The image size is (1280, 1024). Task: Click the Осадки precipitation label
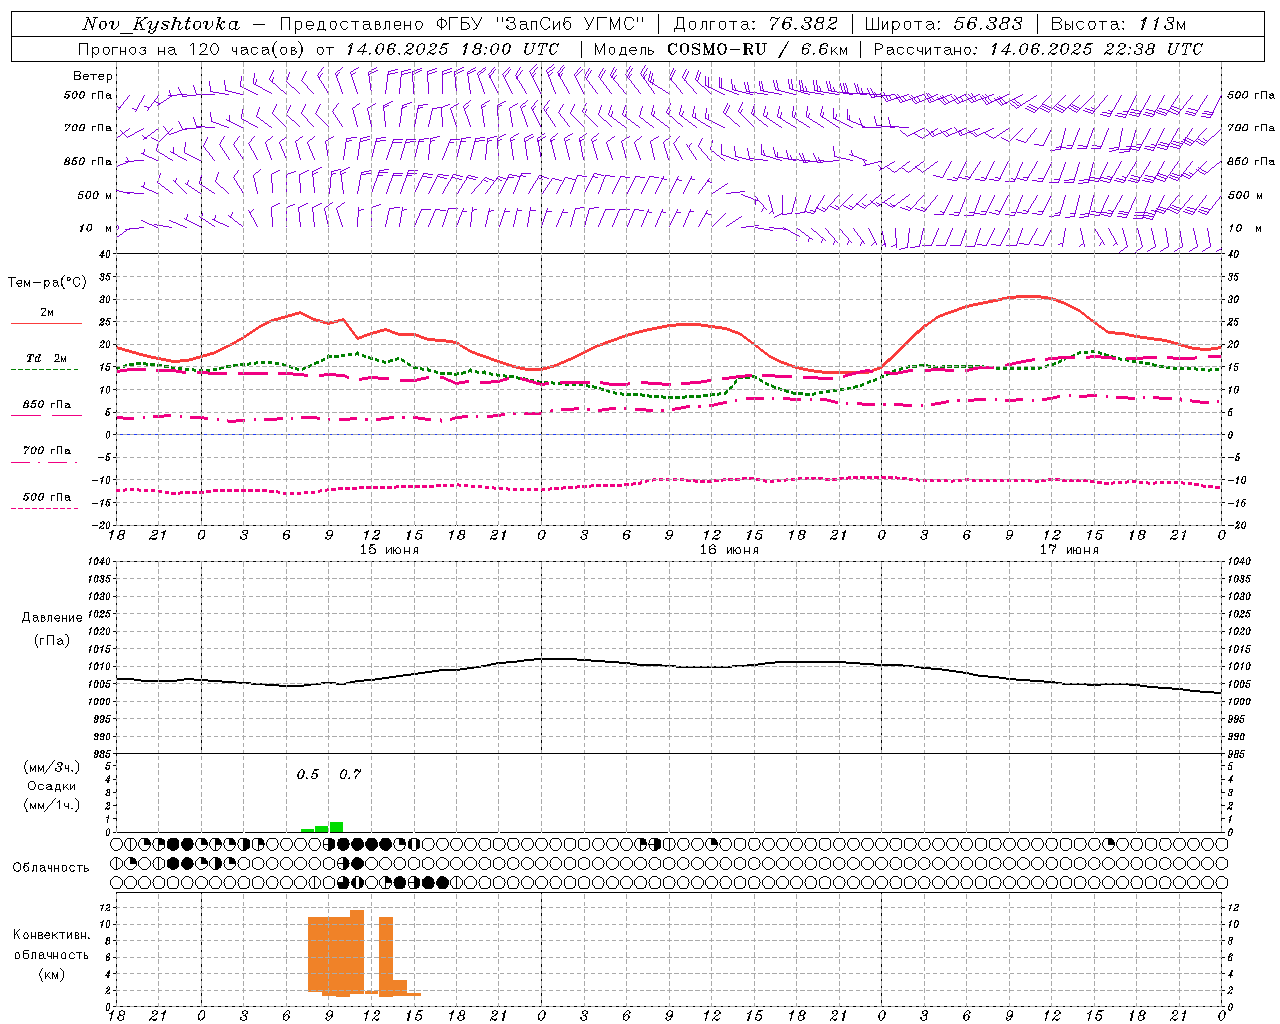tap(52, 786)
